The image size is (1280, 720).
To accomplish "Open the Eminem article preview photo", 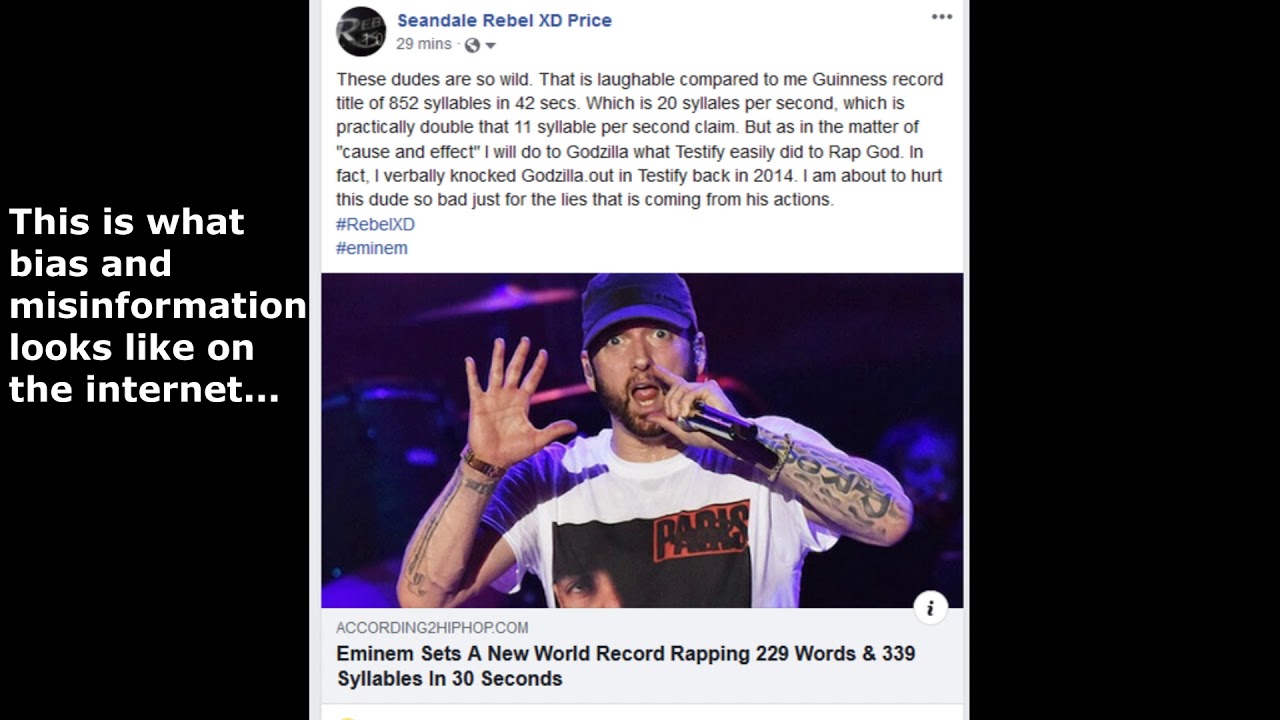I will pos(642,440).
